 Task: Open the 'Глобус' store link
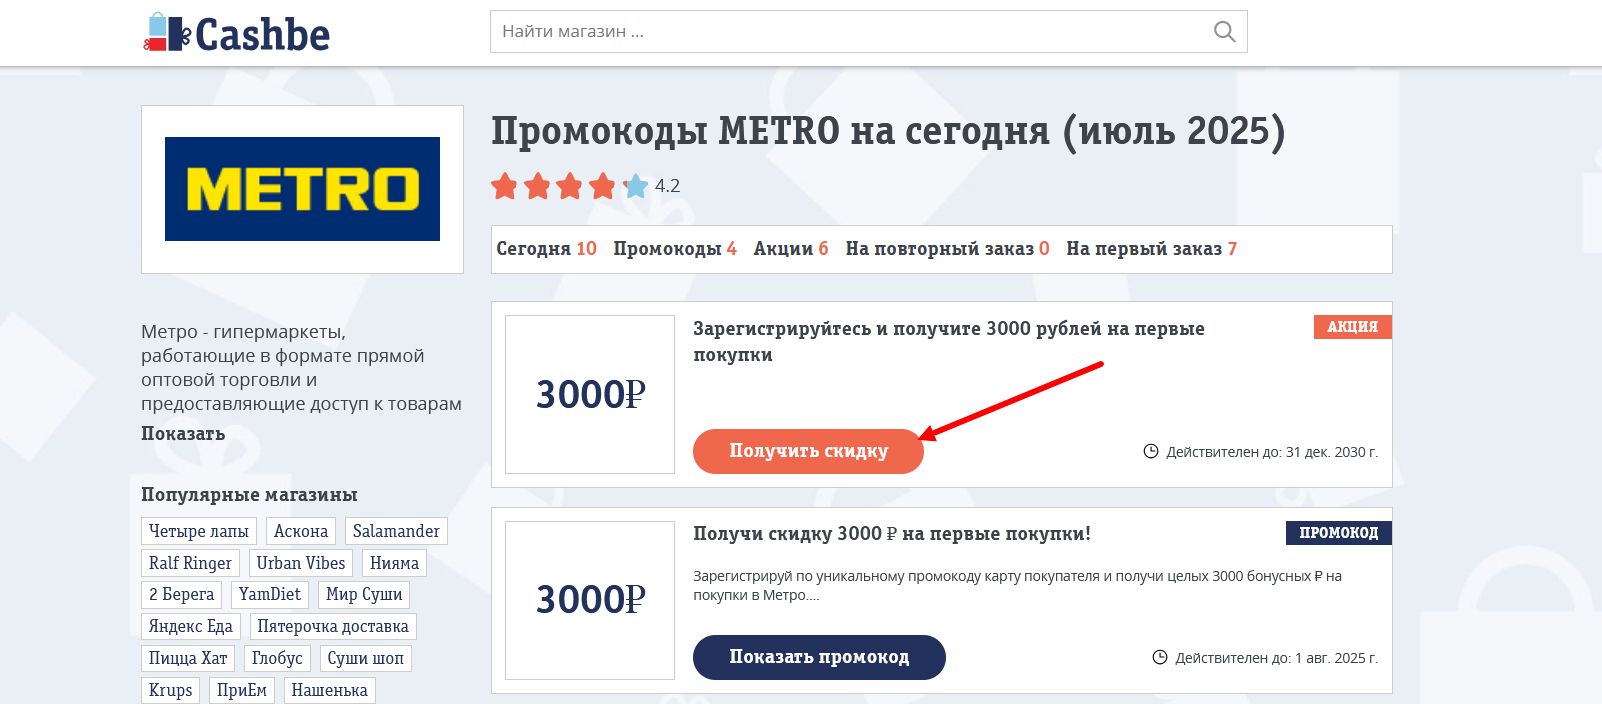277,658
